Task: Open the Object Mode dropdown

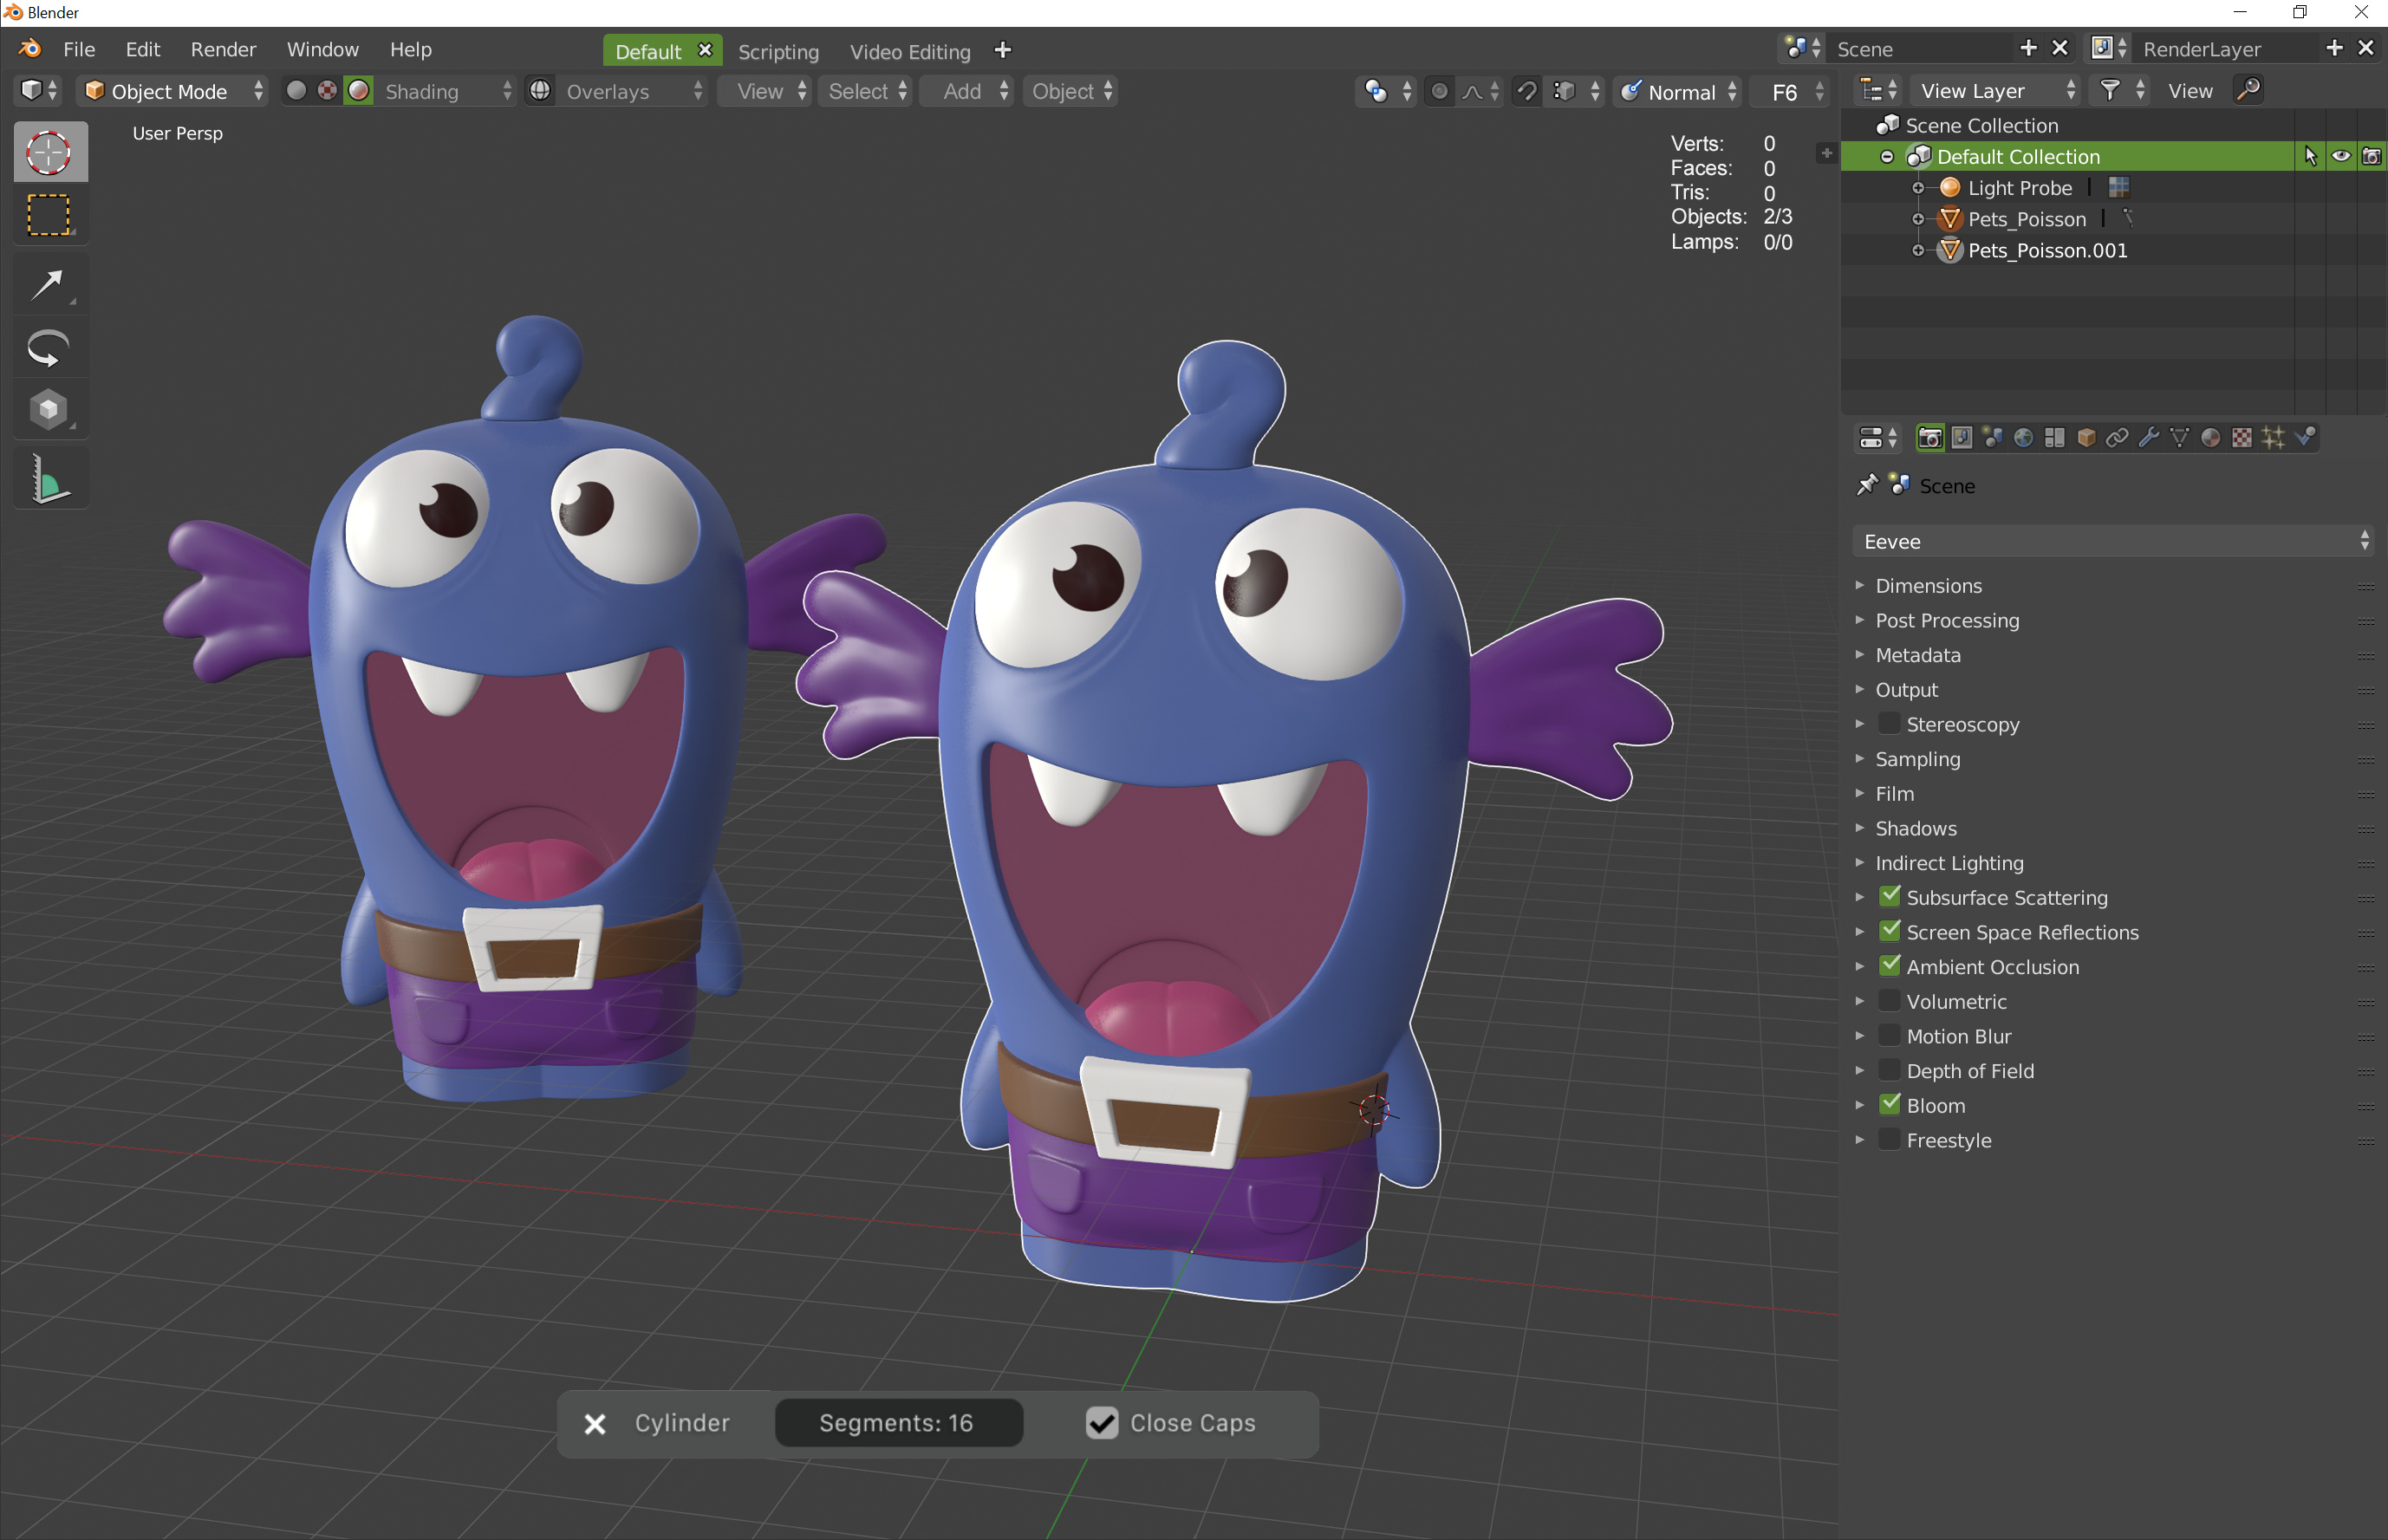Action: pyautogui.click(x=173, y=91)
